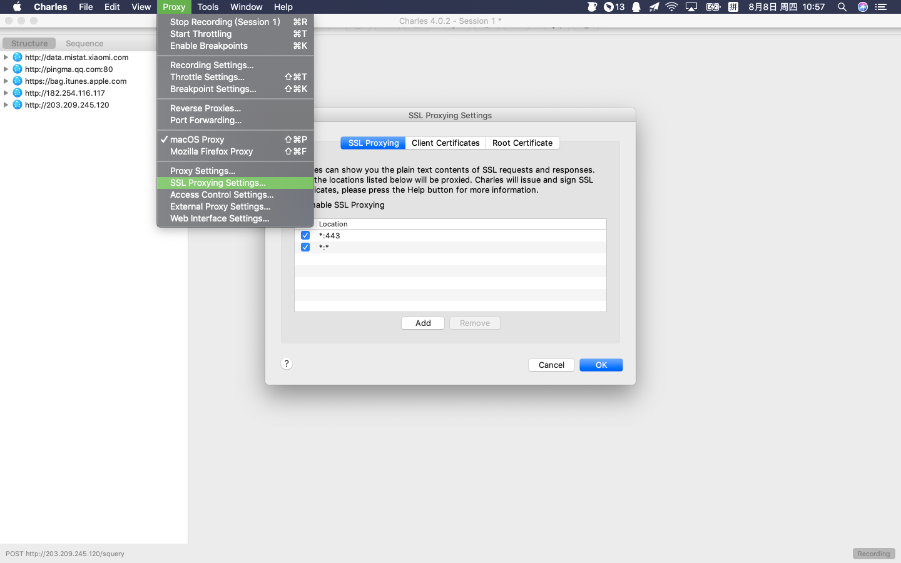Open the Wi-Fi status menu
This screenshot has width=901, height=563.
coord(672,7)
